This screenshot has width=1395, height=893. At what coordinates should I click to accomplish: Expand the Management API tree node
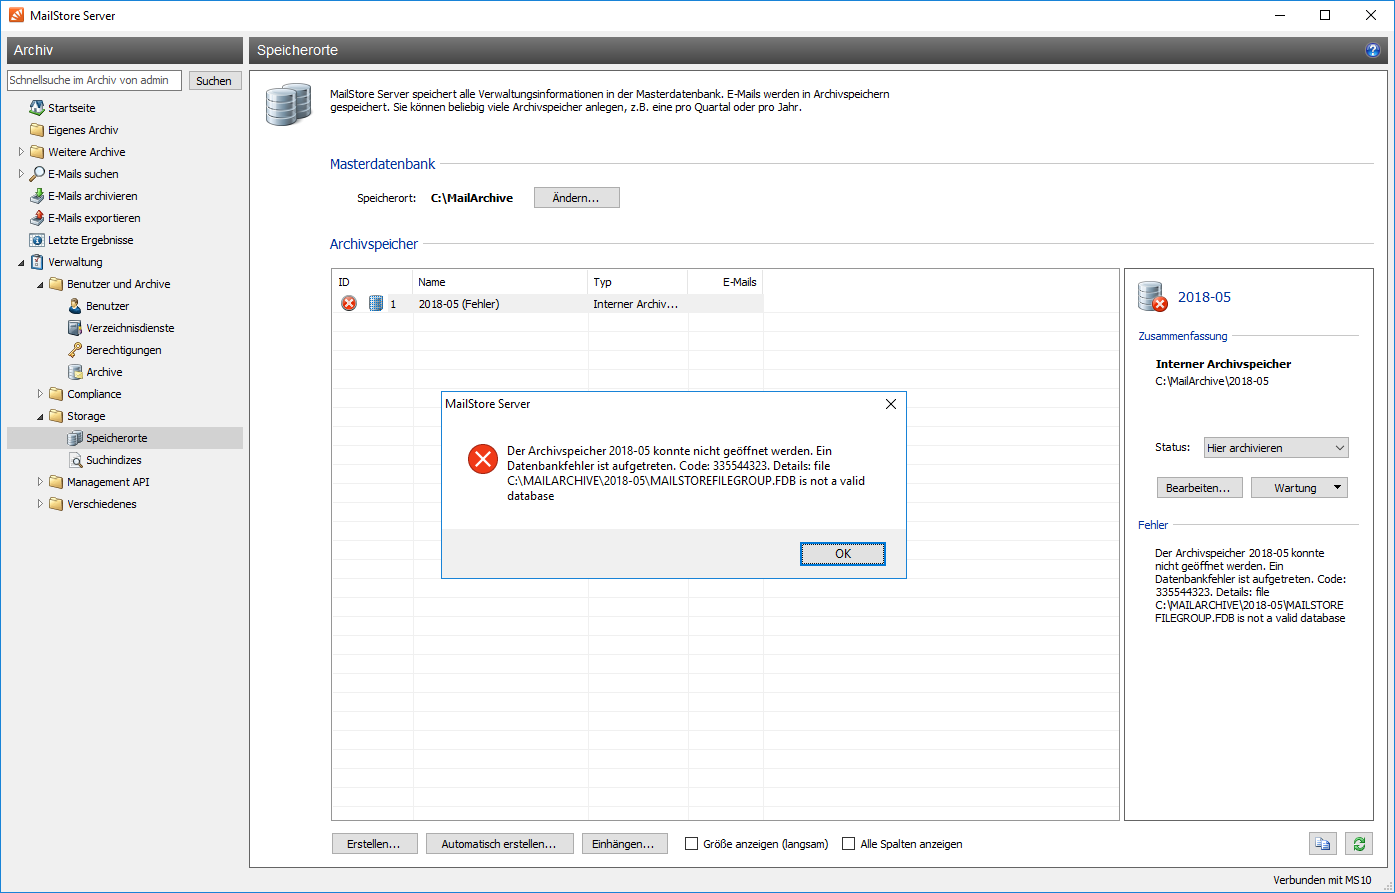point(40,482)
